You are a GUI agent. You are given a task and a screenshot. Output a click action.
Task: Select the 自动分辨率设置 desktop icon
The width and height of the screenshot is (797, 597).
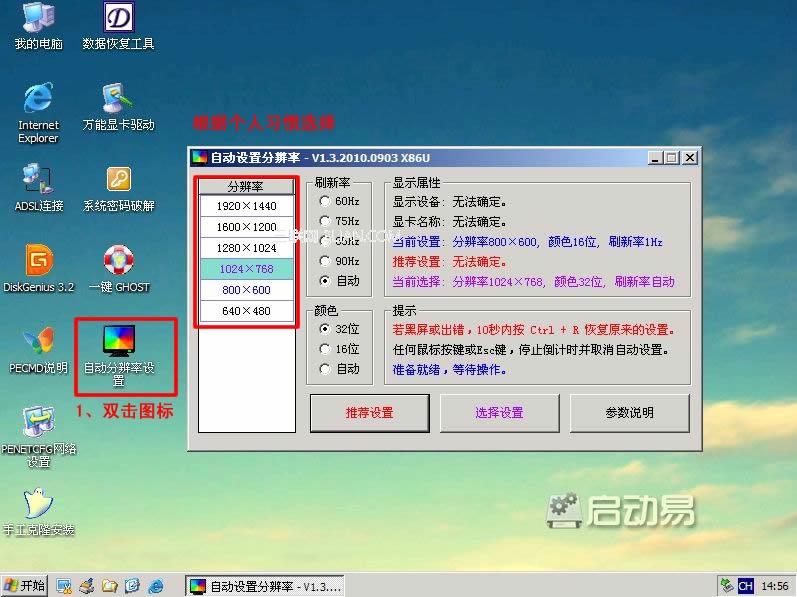[x=119, y=356]
